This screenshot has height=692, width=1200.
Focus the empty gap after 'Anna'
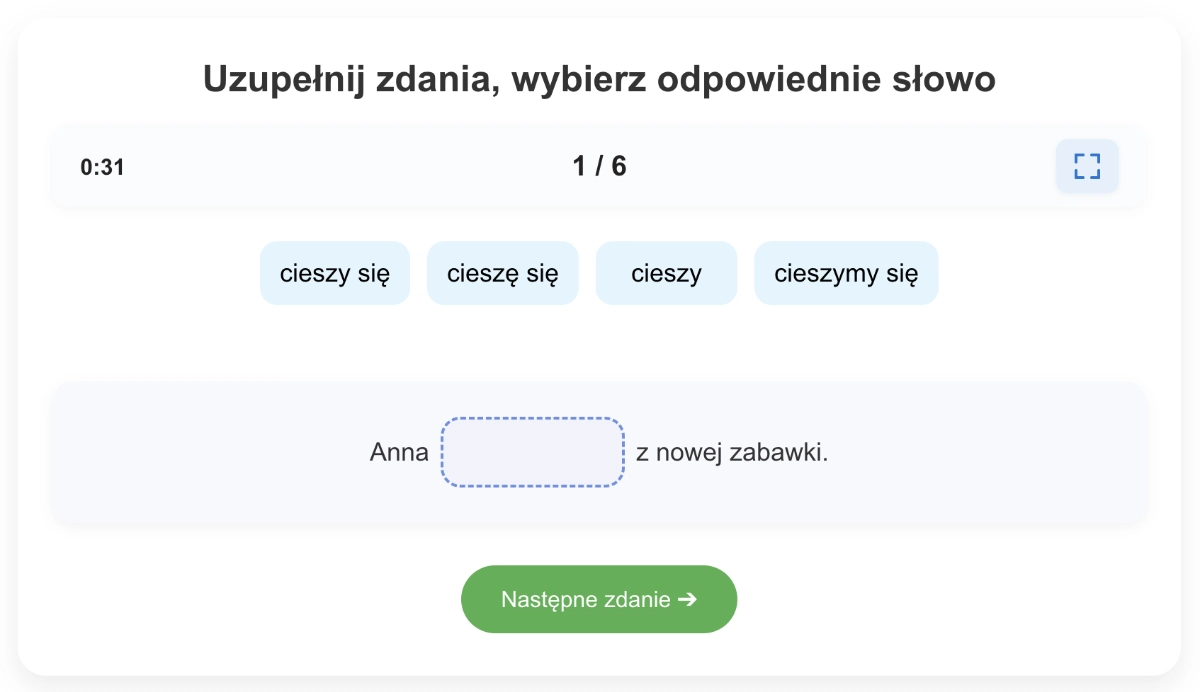533,452
